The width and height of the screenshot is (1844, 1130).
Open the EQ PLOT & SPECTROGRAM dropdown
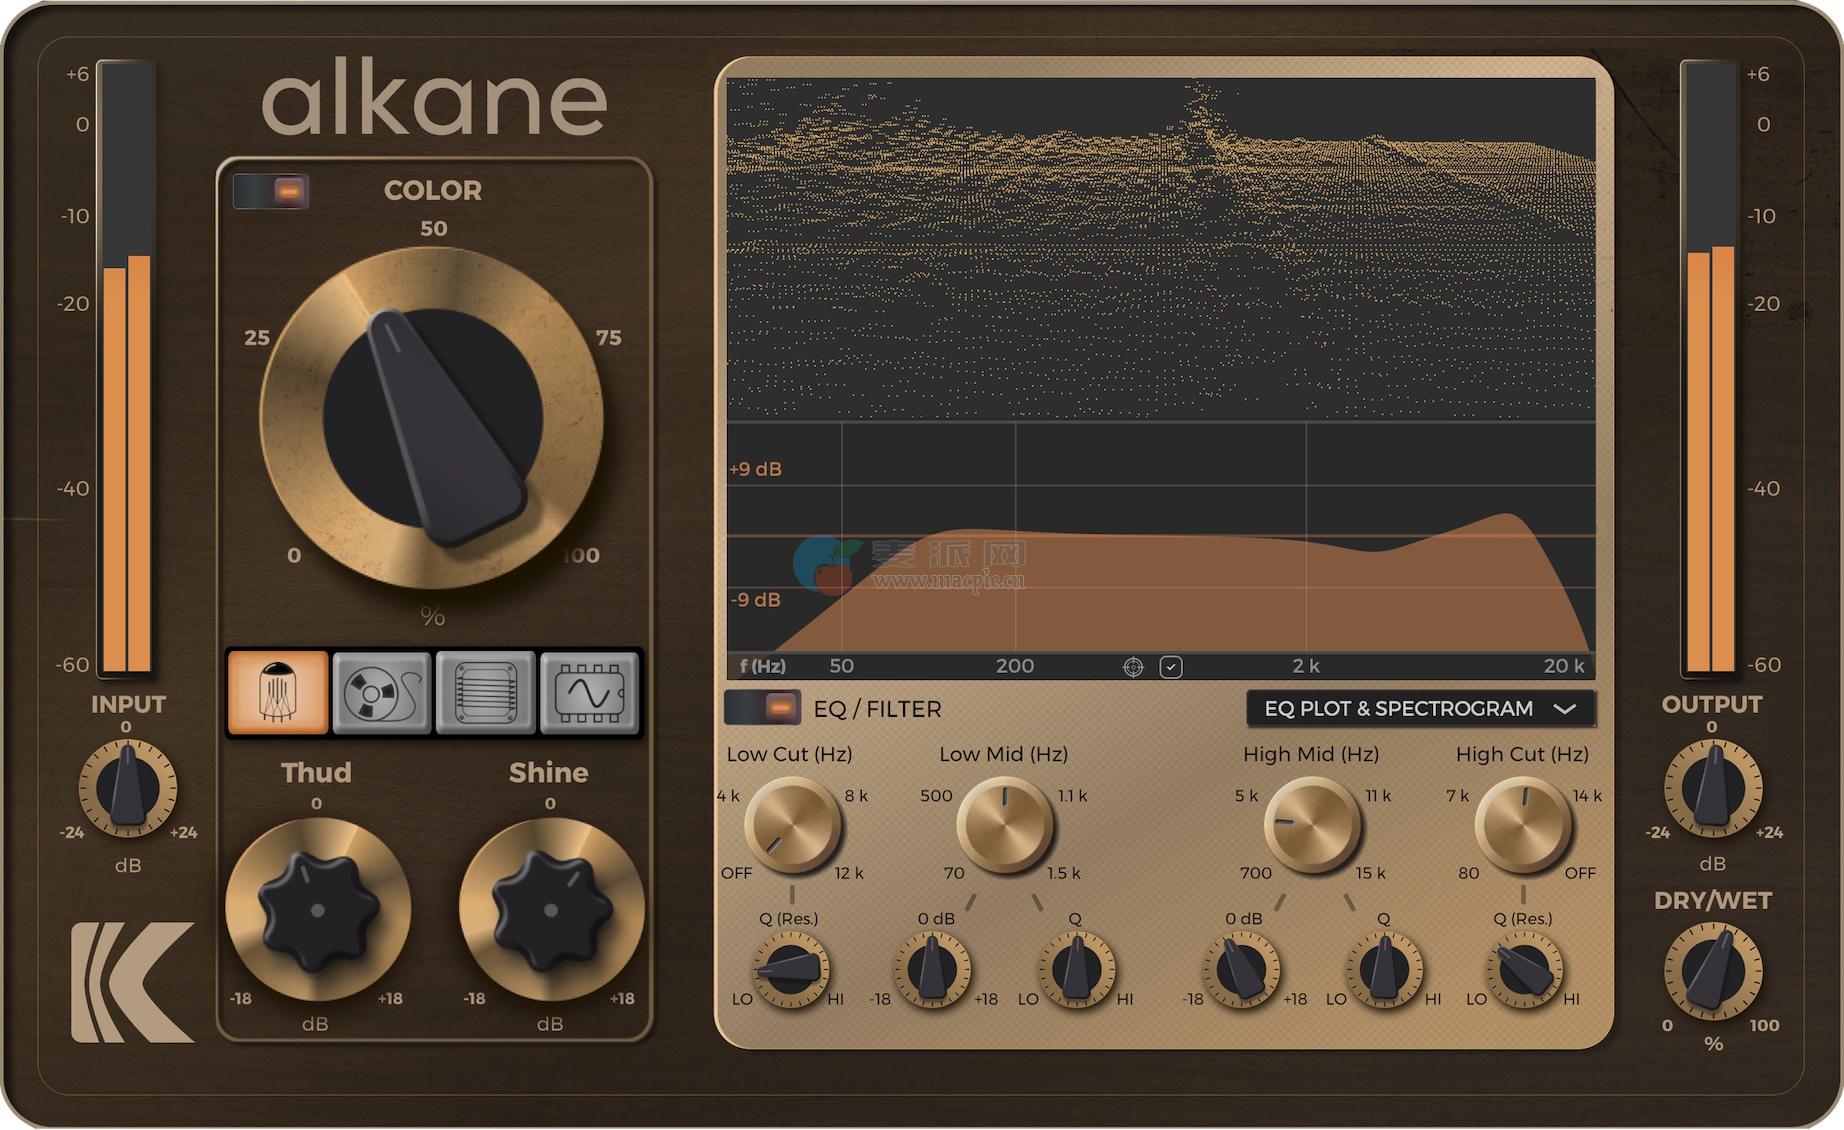click(x=1419, y=709)
